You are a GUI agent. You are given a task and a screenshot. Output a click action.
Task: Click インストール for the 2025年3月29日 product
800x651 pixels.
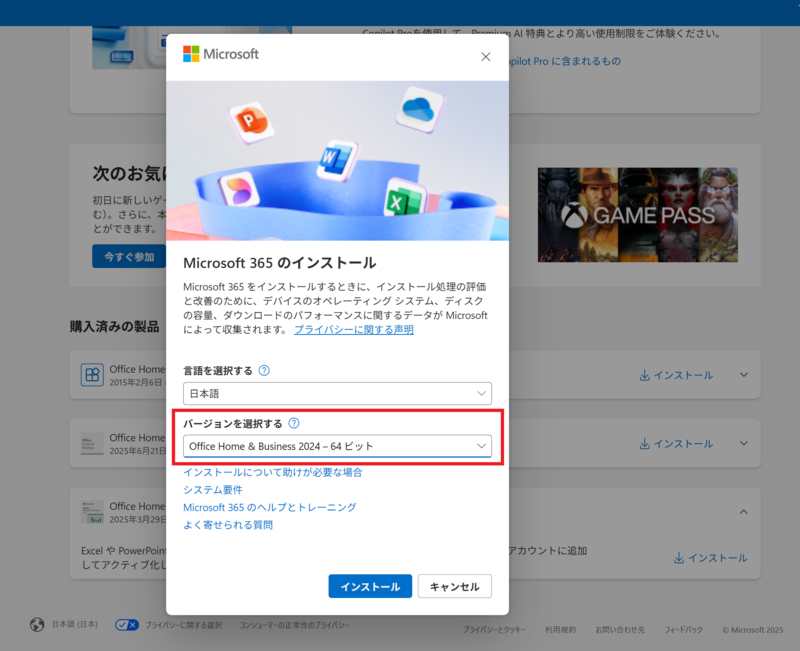click(710, 558)
